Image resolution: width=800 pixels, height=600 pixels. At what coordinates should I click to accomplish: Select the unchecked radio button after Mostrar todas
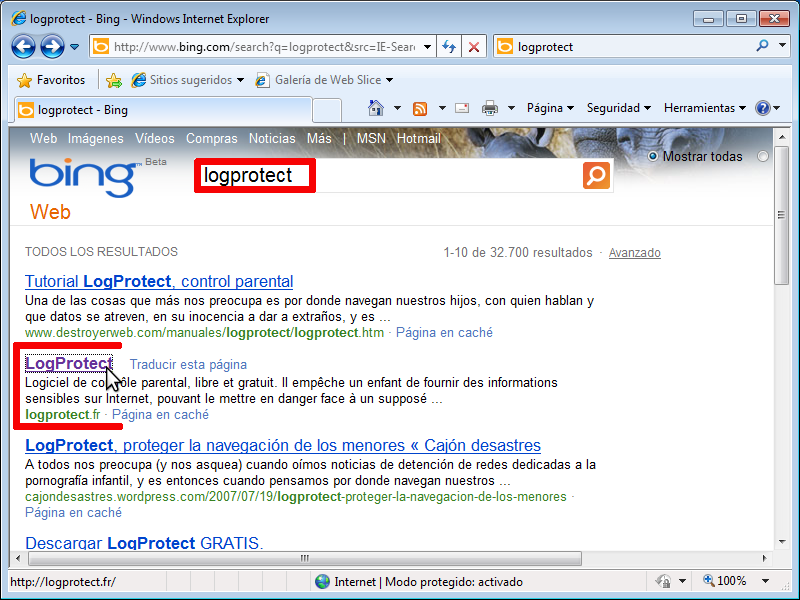click(x=763, y=156)
